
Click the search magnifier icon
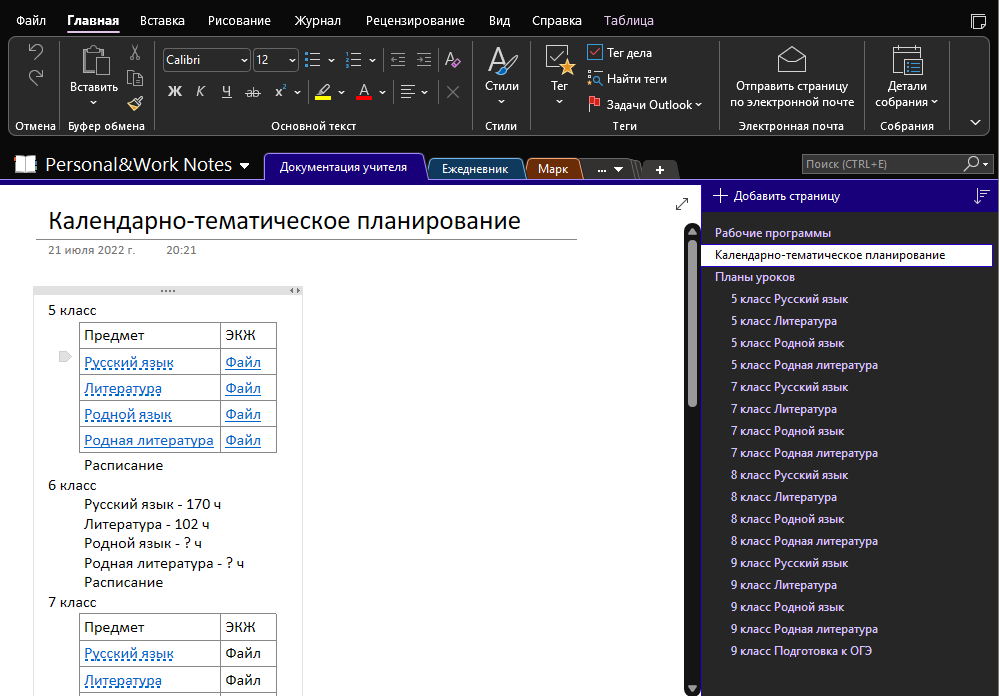pos(971,164)
